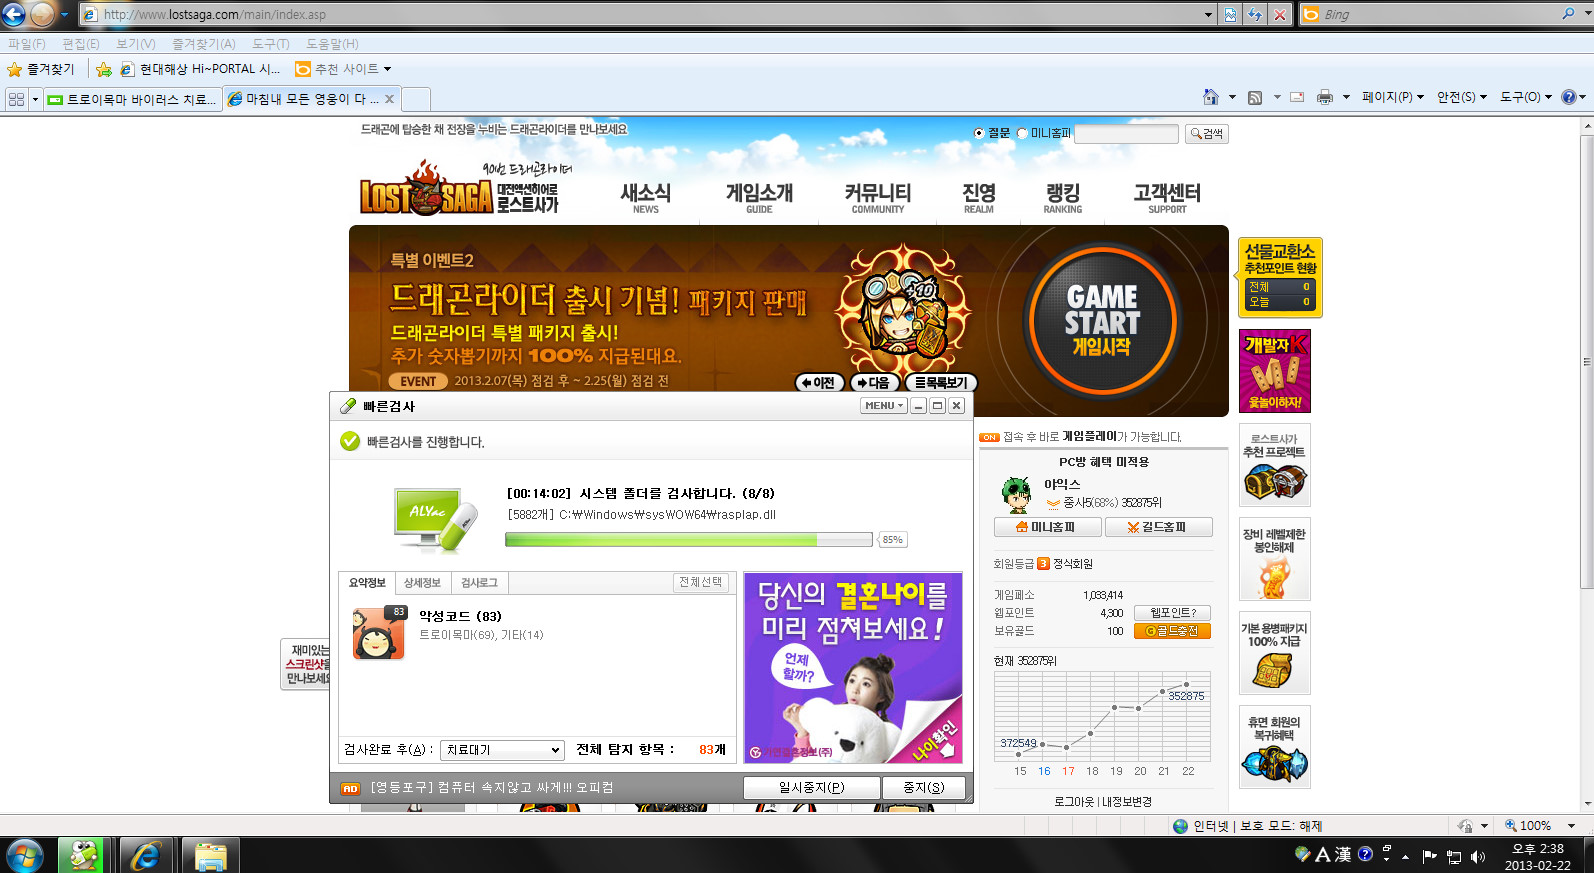Open the 파일(F) menu
The height and width of the screenshot is (873, 1594).
(x=27, y=44)
